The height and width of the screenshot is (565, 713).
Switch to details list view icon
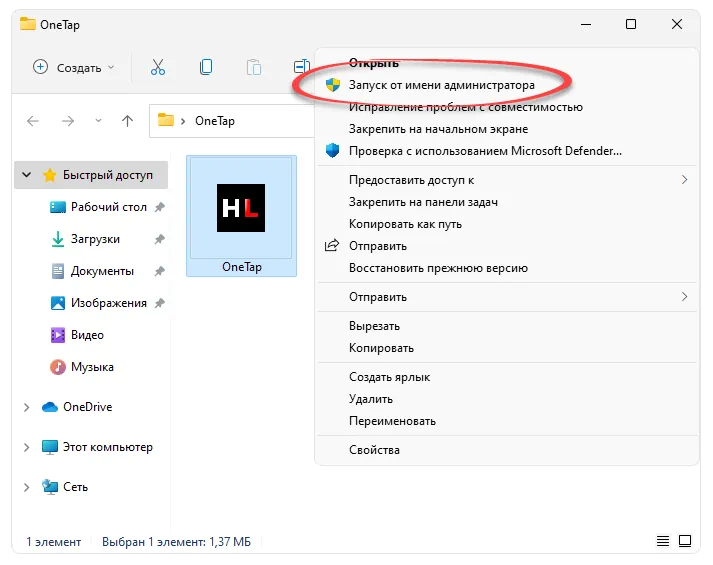[663, 541]
